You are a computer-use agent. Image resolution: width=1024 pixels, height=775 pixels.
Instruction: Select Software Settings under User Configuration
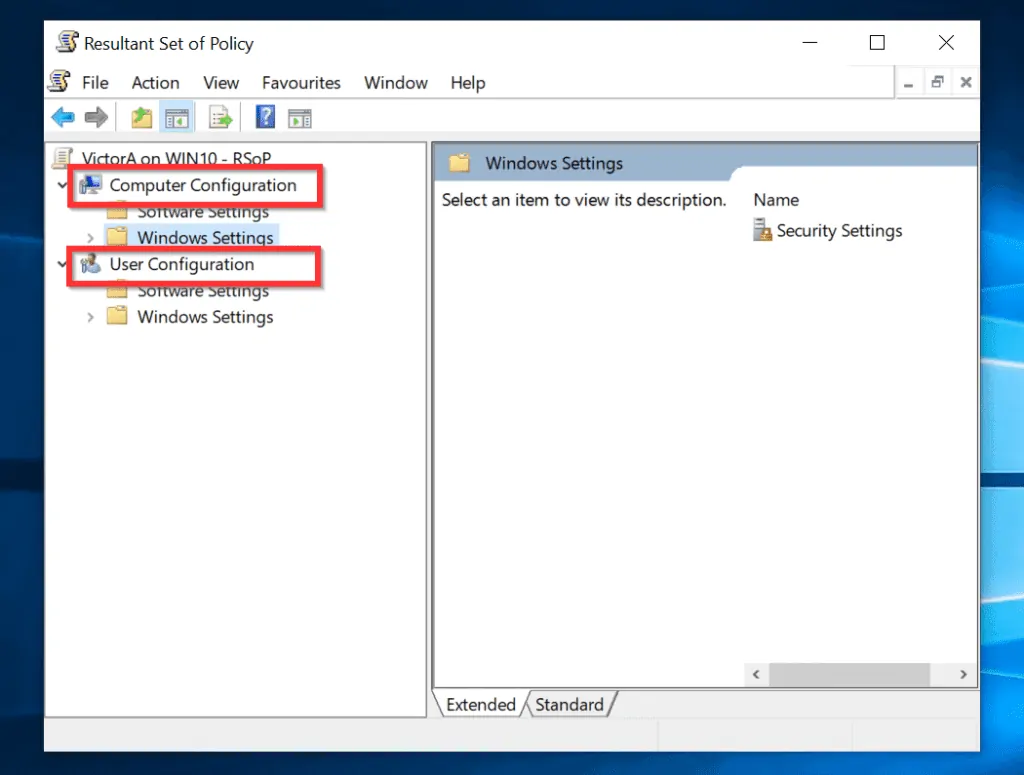point(202,292)
